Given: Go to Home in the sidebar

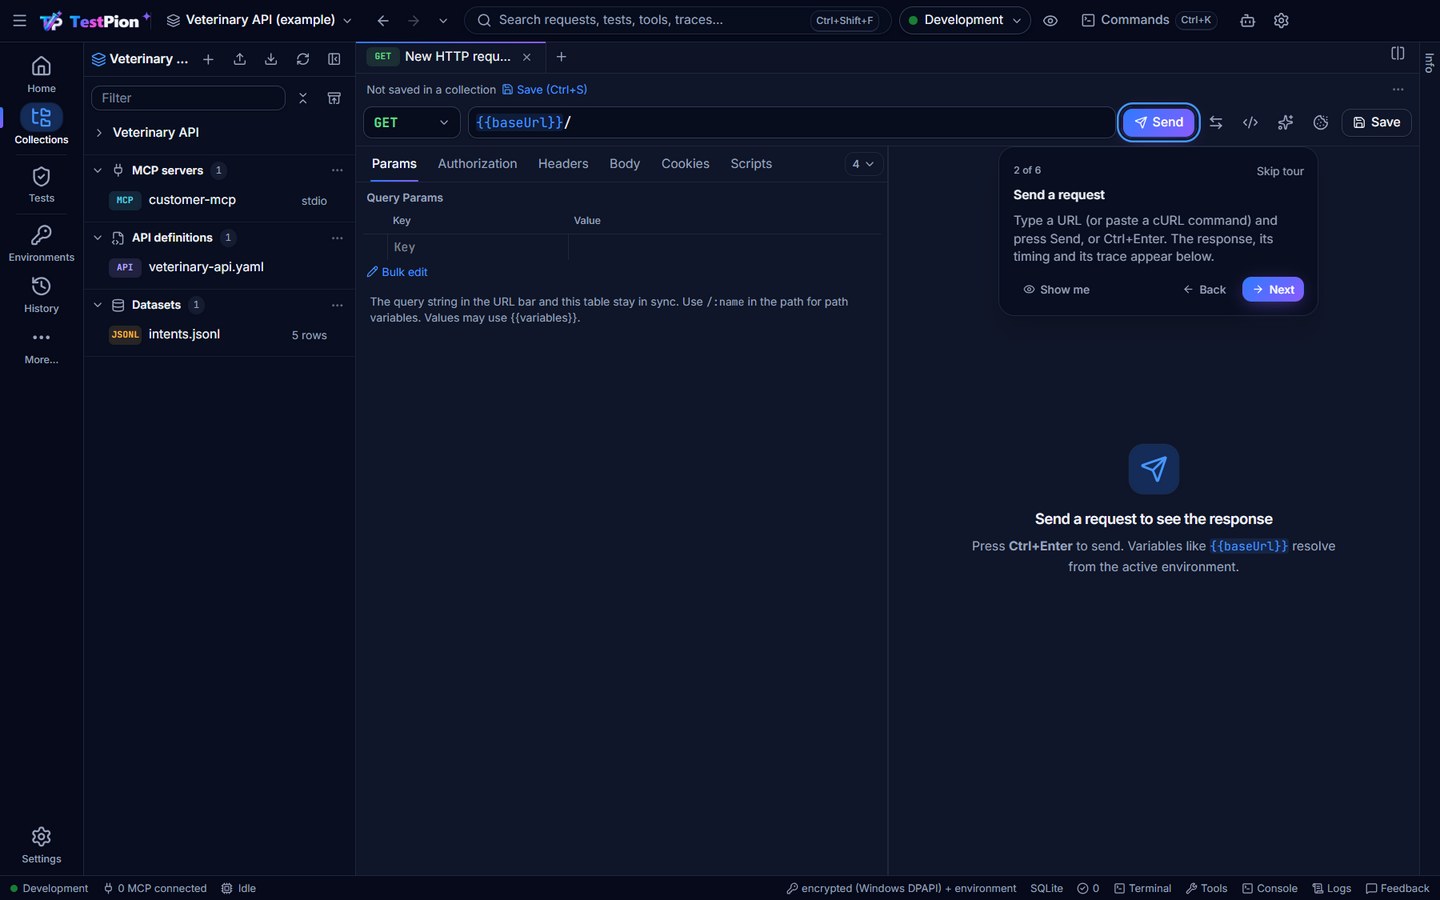Looking at the screenshot, I should 41,74.
